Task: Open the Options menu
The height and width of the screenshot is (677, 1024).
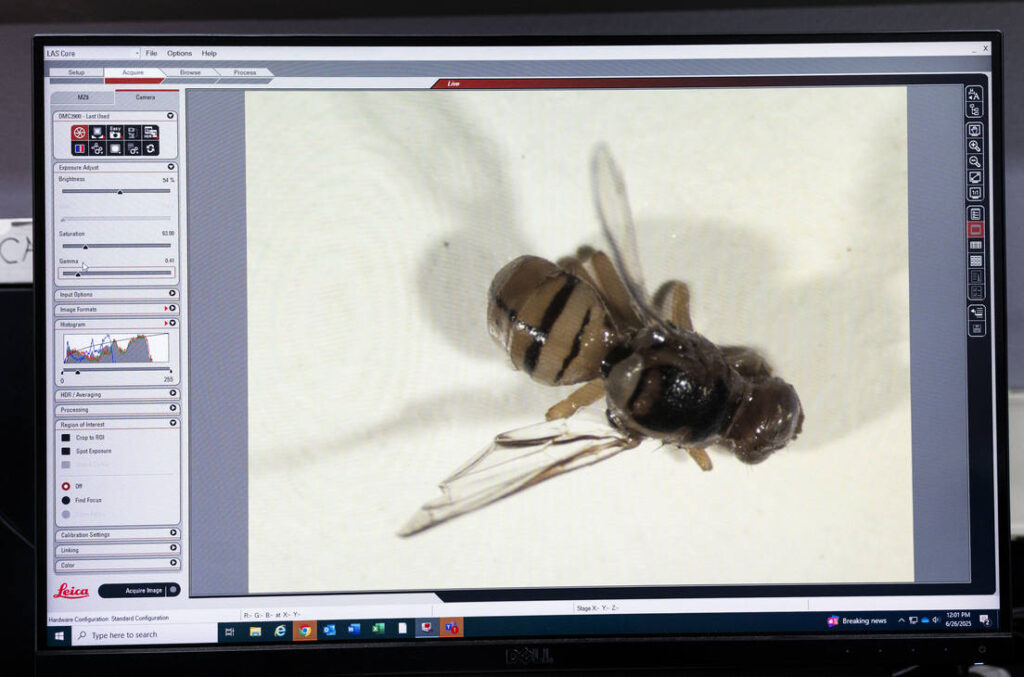Action: click(x=179, y=53)
